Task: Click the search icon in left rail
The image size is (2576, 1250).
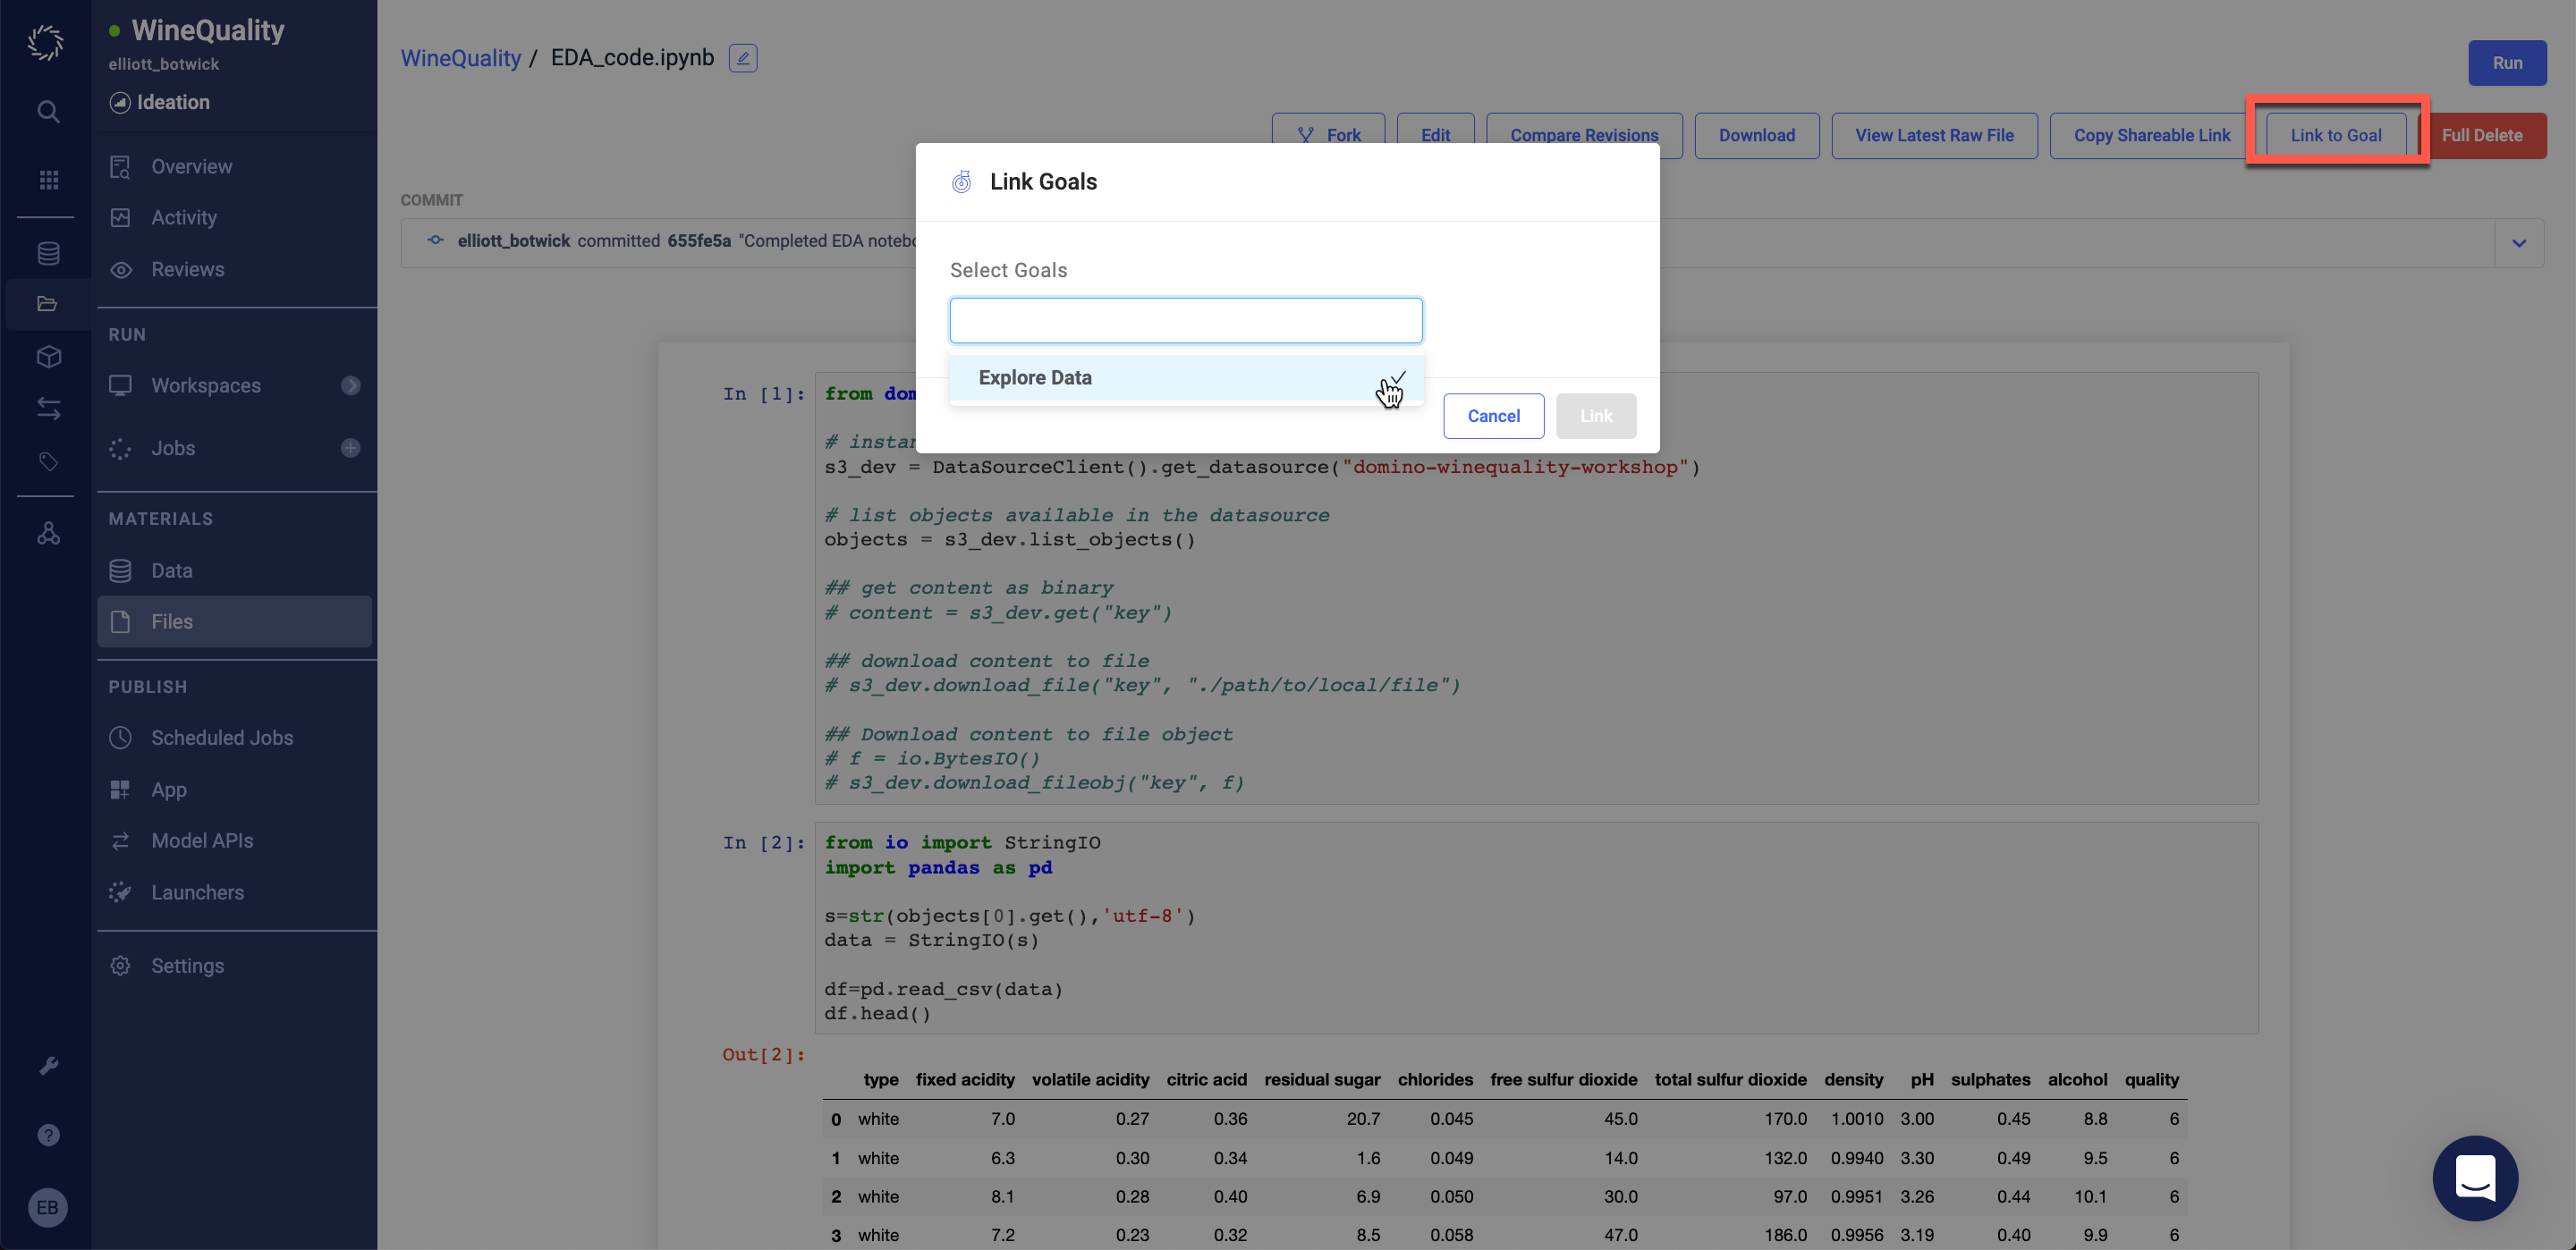Action: 48,111
